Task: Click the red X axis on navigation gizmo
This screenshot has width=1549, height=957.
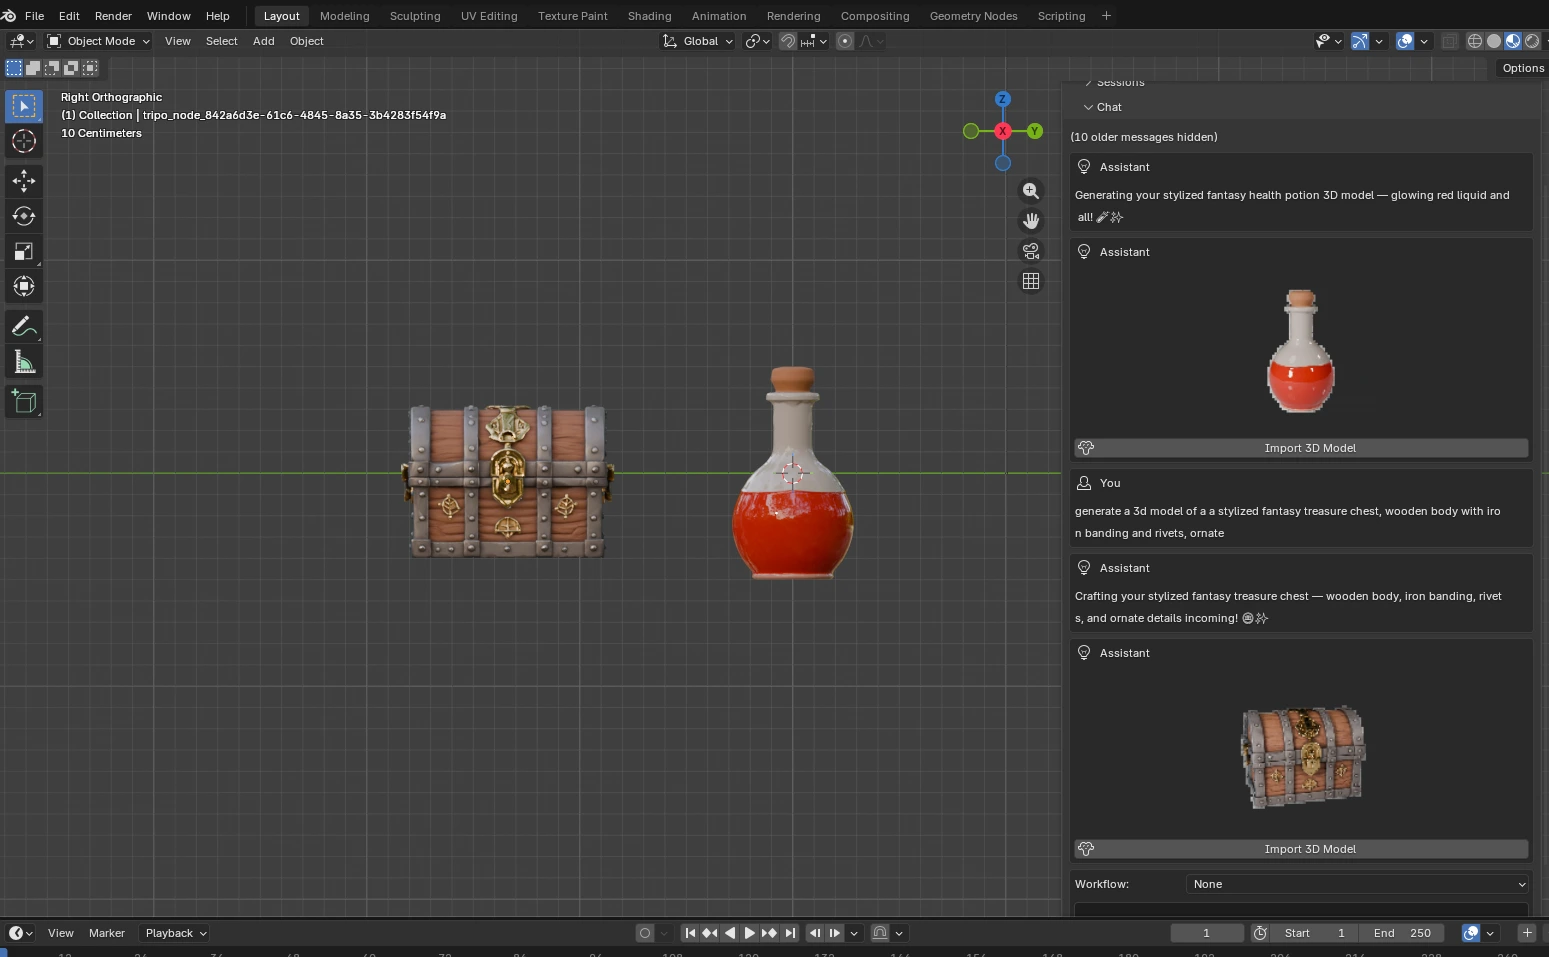Action: click(1002, 131)
